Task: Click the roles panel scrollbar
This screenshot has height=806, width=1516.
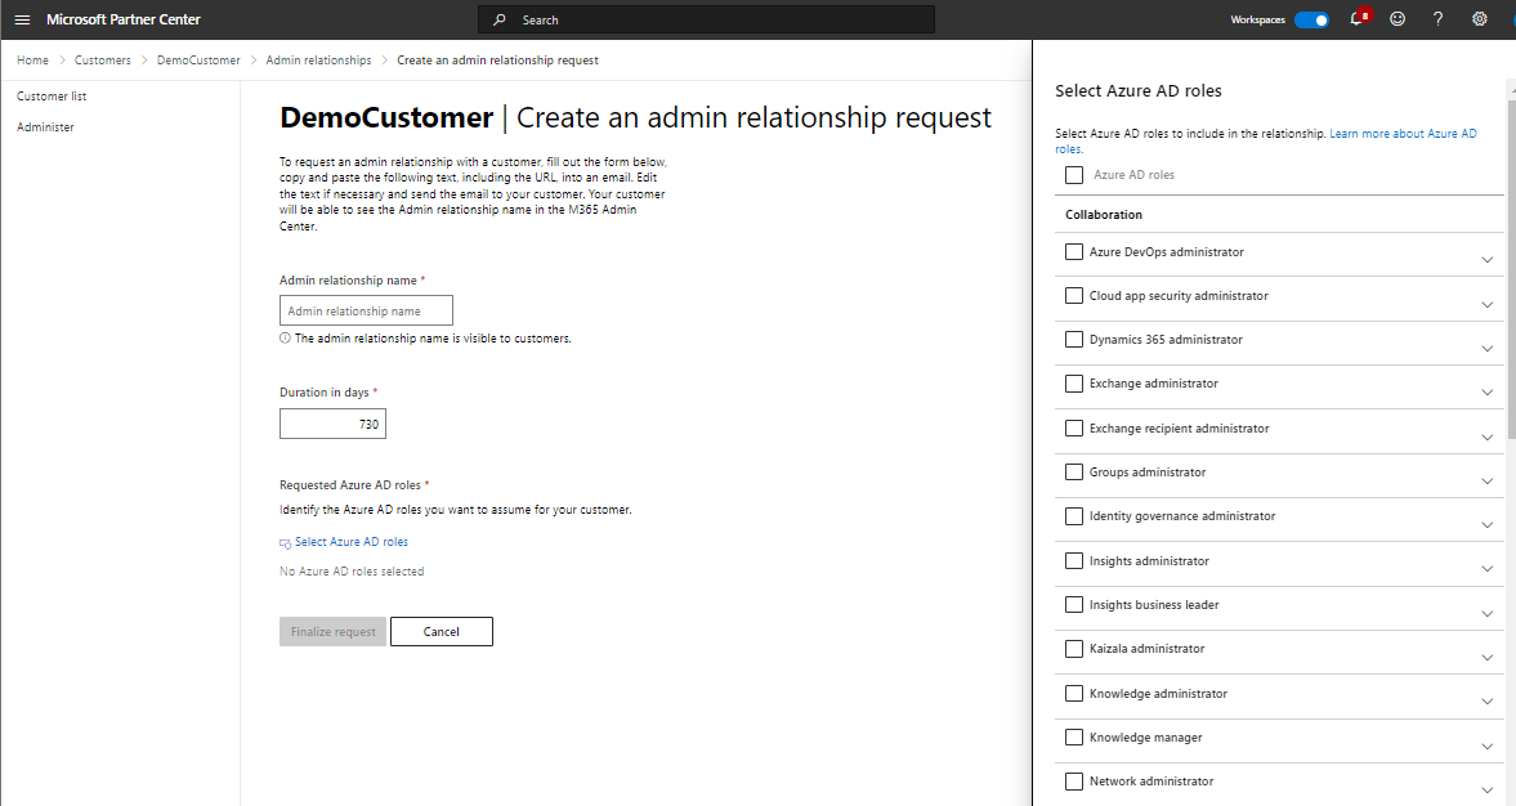Action: pyautogui.click(x=1510, y=270)
